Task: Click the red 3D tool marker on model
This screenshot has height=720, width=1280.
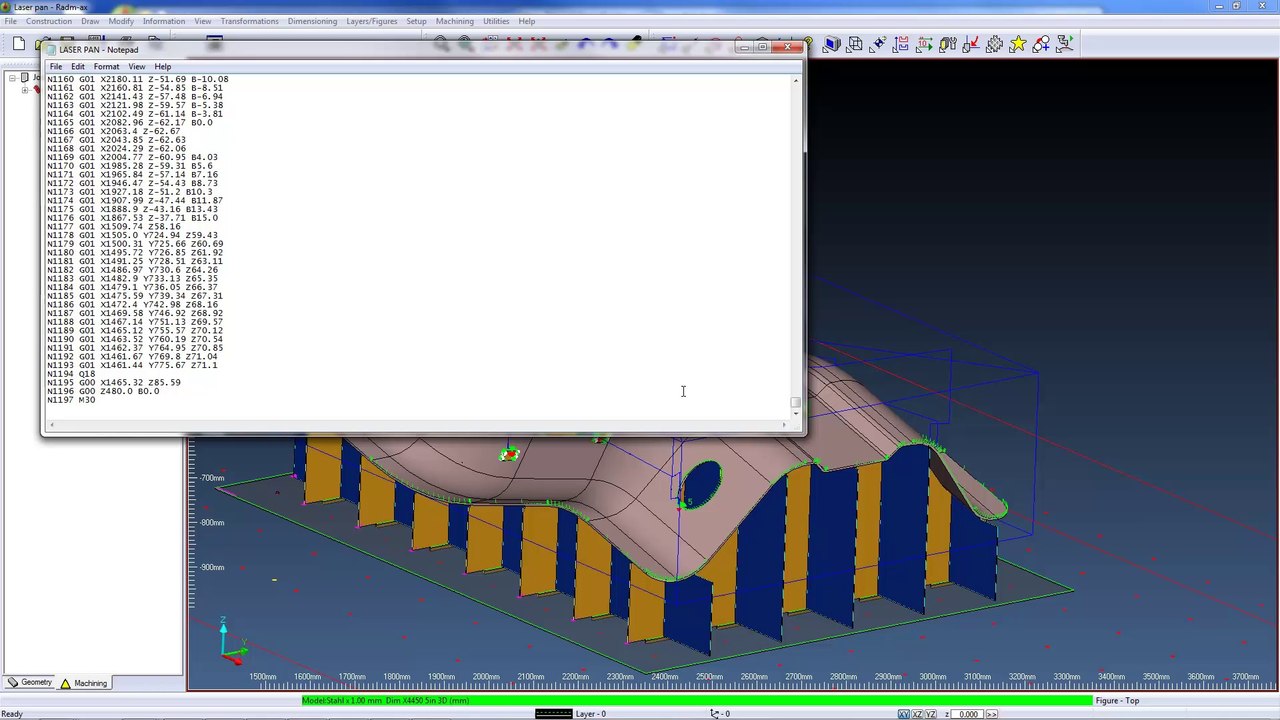Action: pyautogui.click(x=510, y=454)
